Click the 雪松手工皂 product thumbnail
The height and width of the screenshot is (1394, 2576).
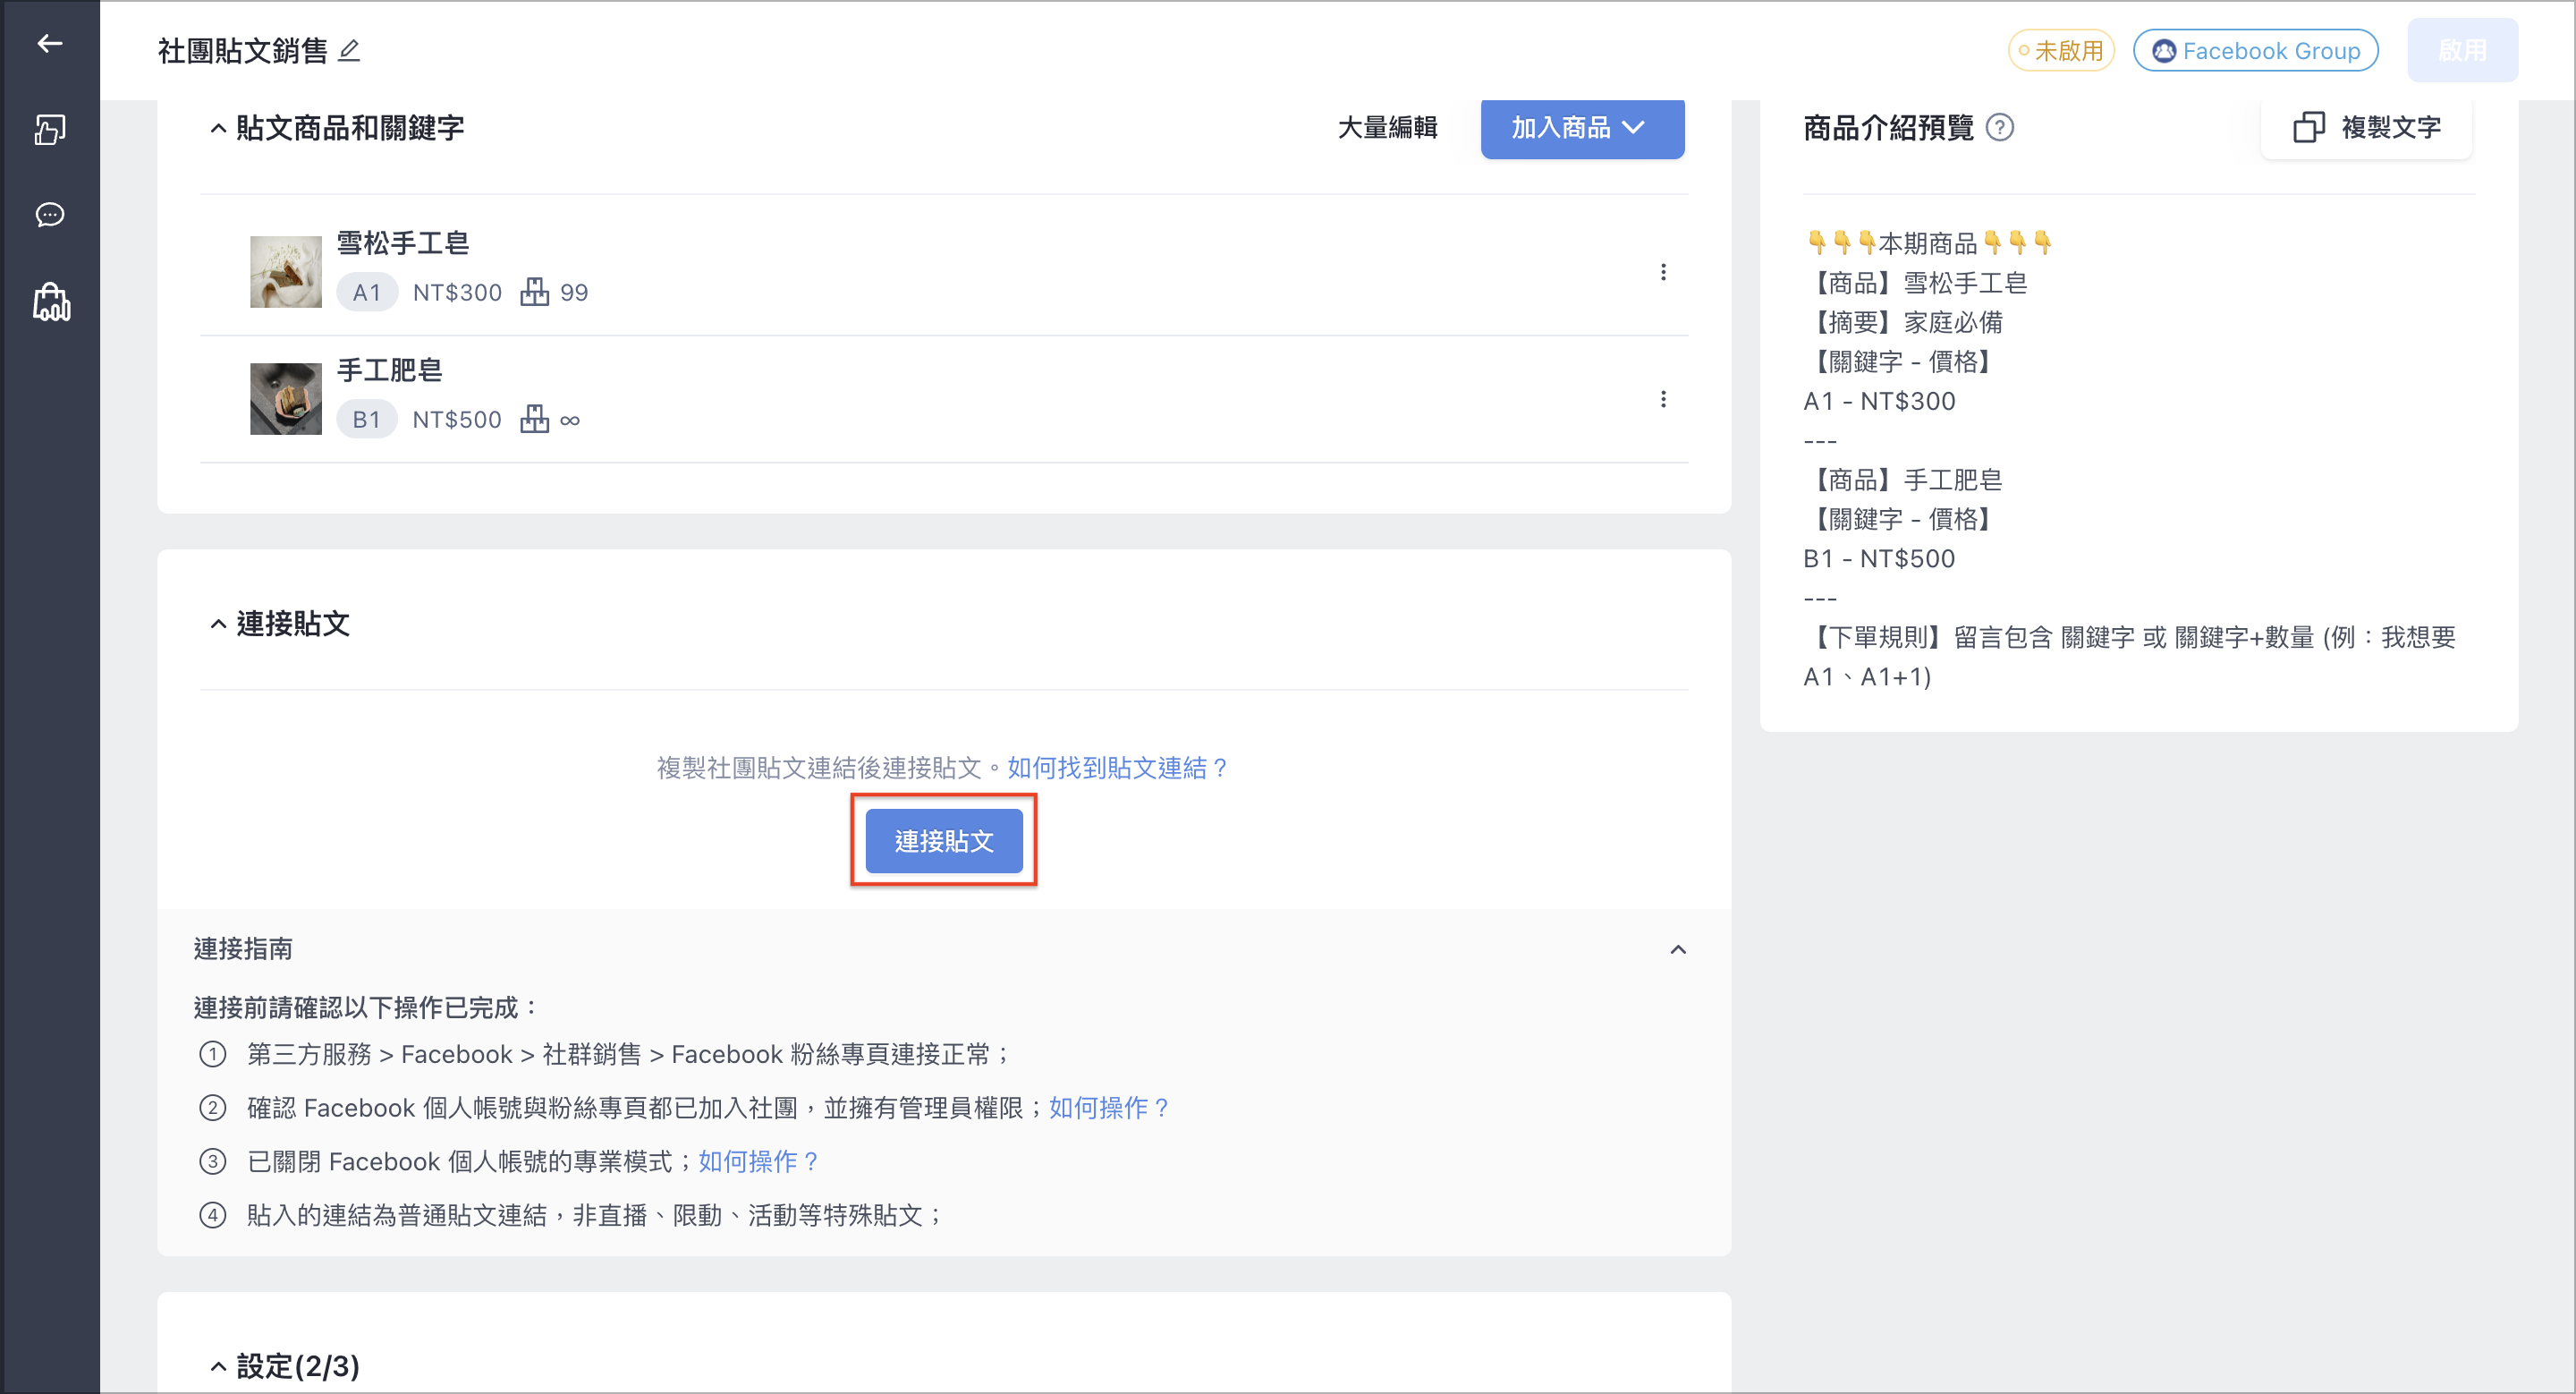[285, 272]
